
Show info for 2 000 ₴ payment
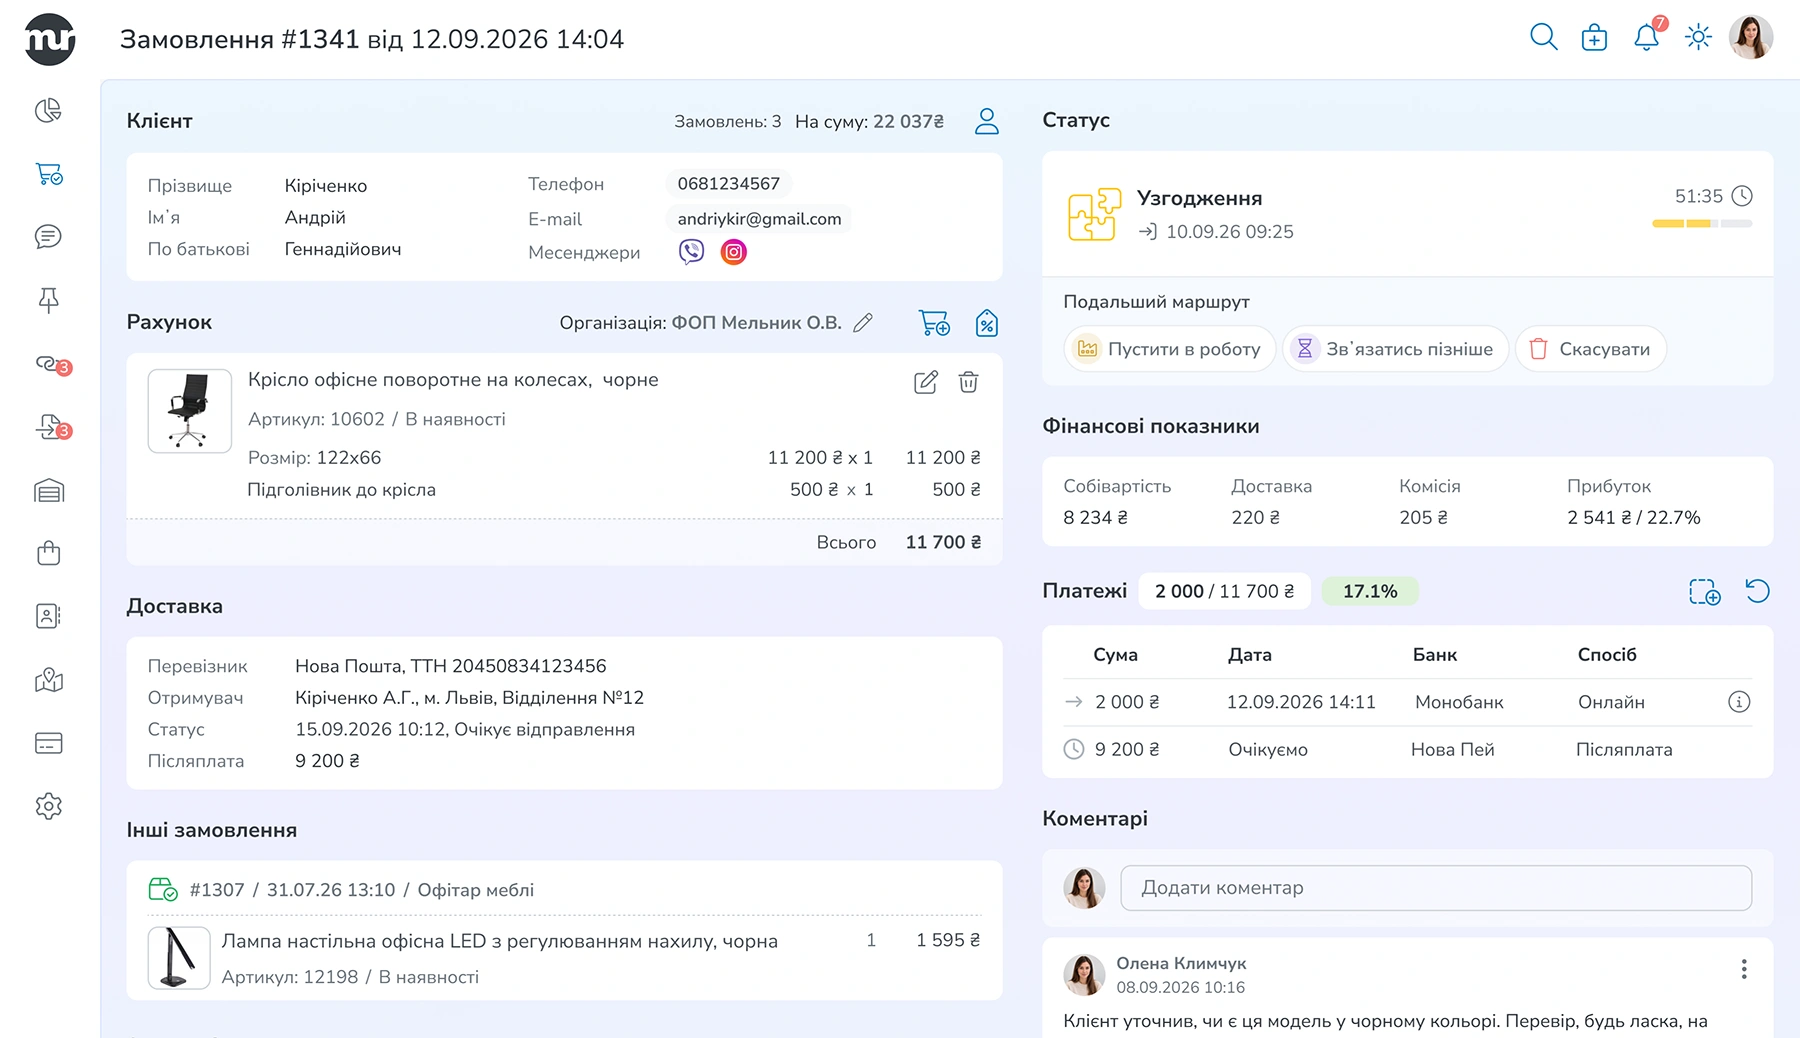pyautogui.click(x=1739, y=702)
